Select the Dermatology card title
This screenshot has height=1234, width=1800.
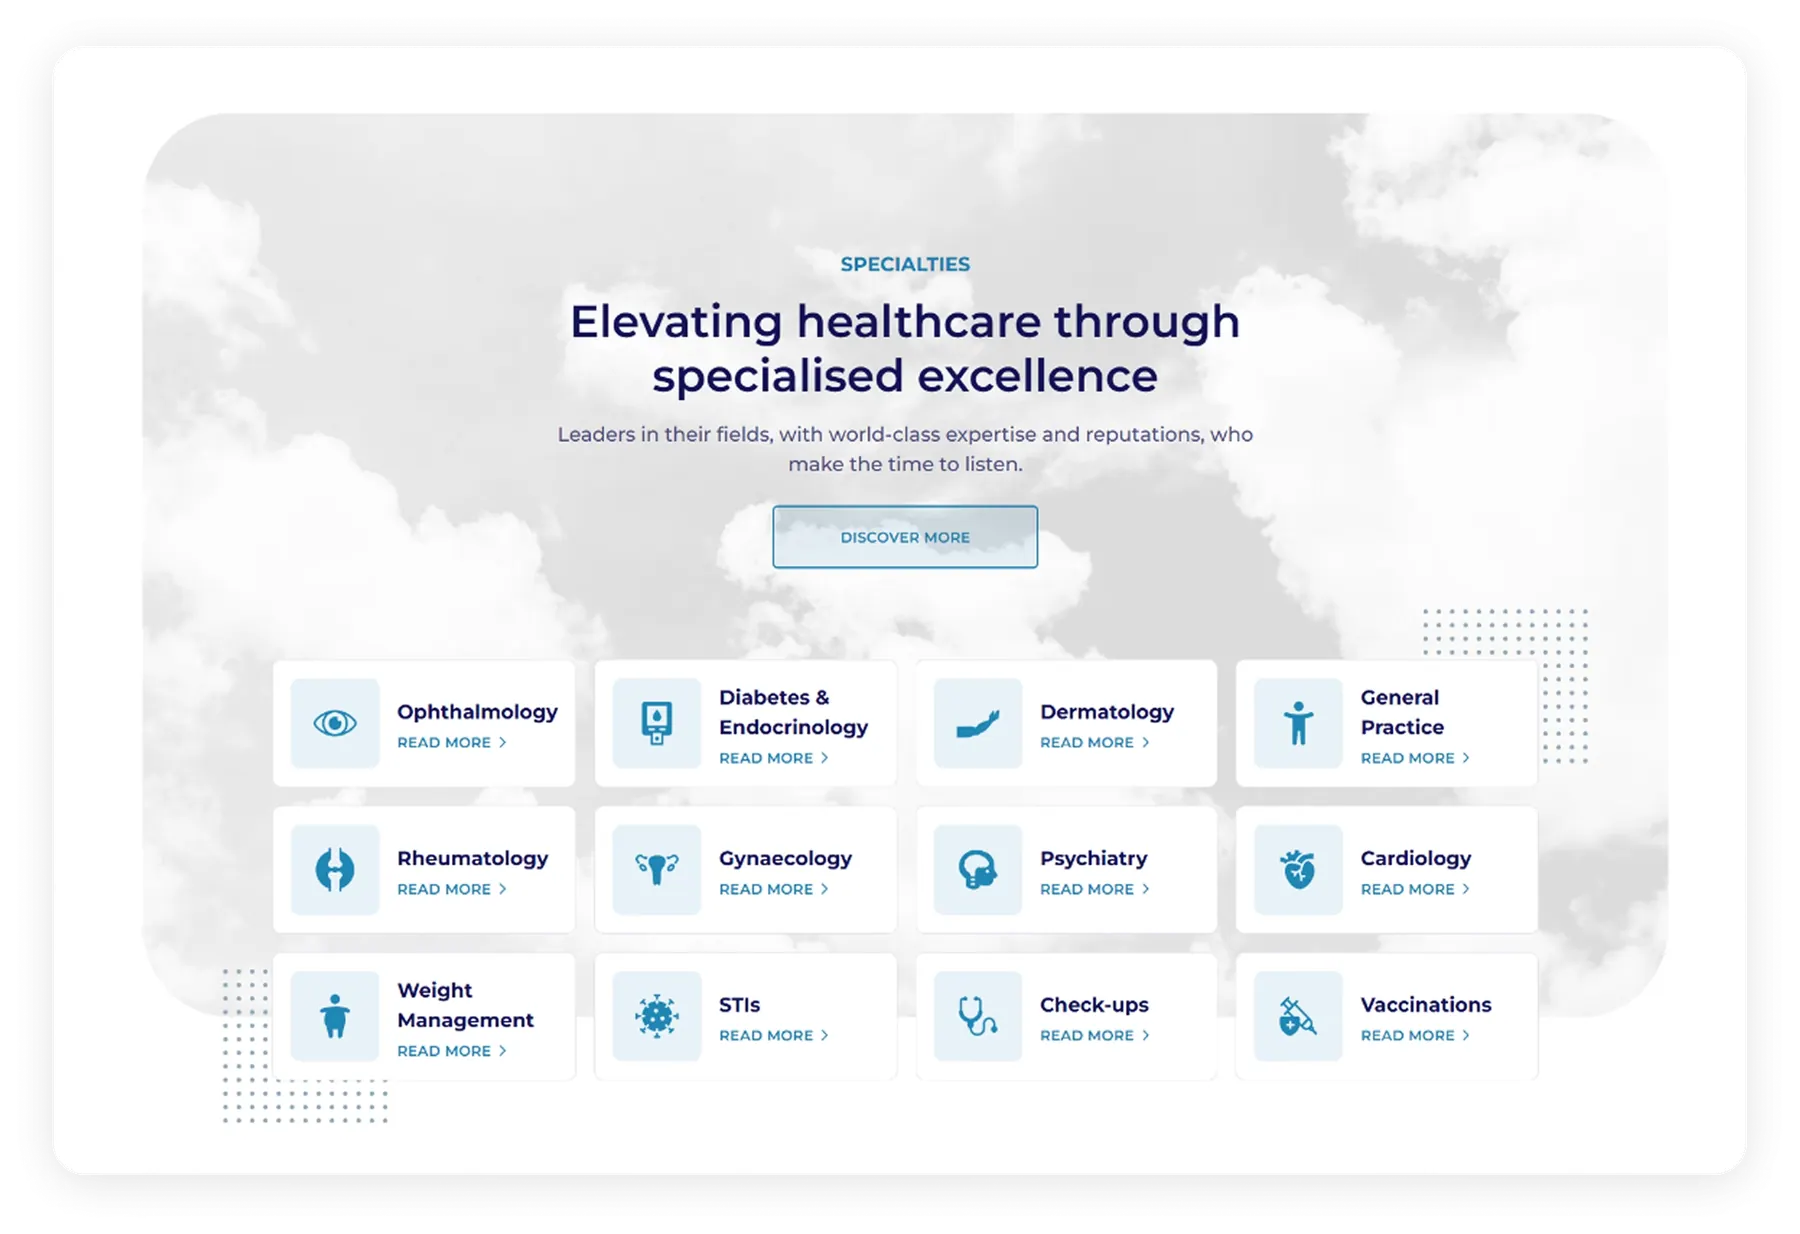[x=1107, y=712]
